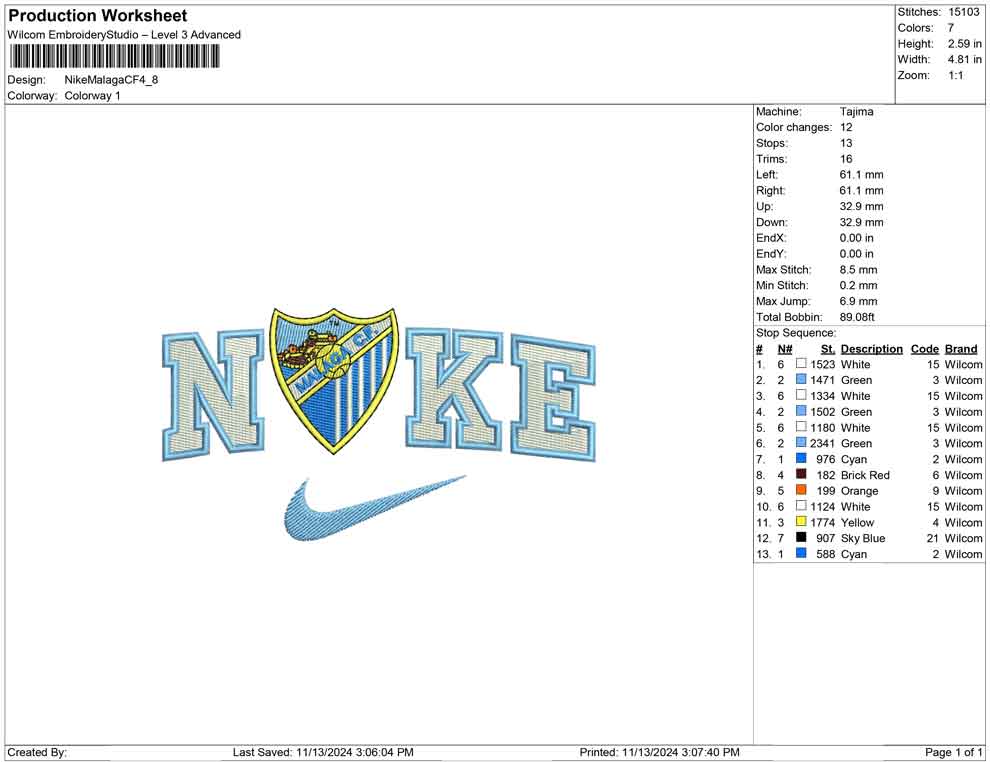Click the Zoom value 1:1
This screenshot has width=990, height=762.
point(955,75)
